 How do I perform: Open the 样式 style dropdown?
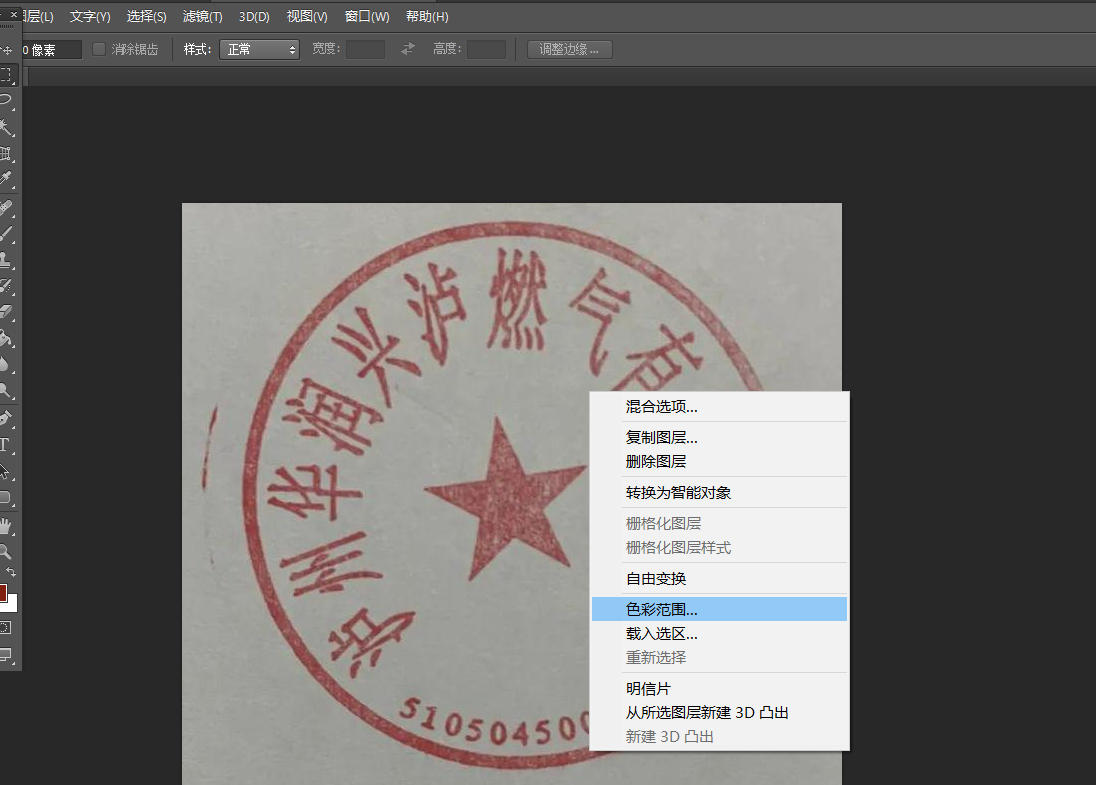[259, 49]
